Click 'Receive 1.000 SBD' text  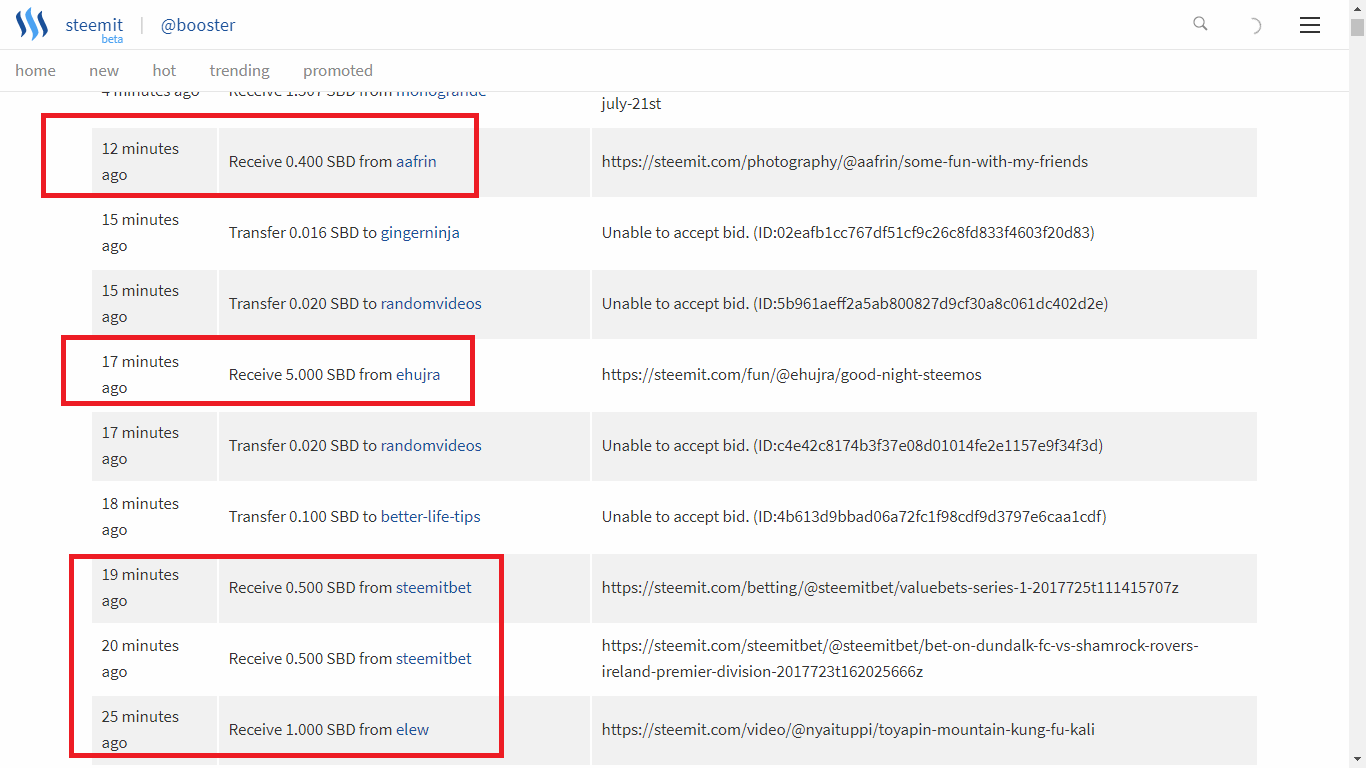pos(292,729)
